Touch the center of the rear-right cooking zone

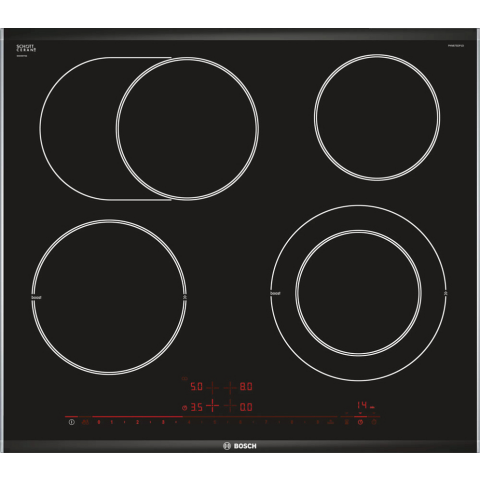[377, 117]
